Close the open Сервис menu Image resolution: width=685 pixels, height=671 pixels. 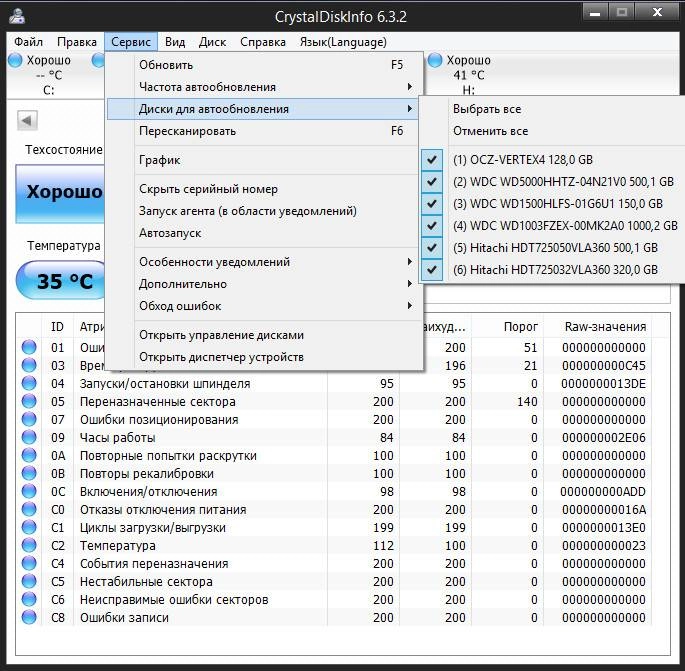click(131, 42)
